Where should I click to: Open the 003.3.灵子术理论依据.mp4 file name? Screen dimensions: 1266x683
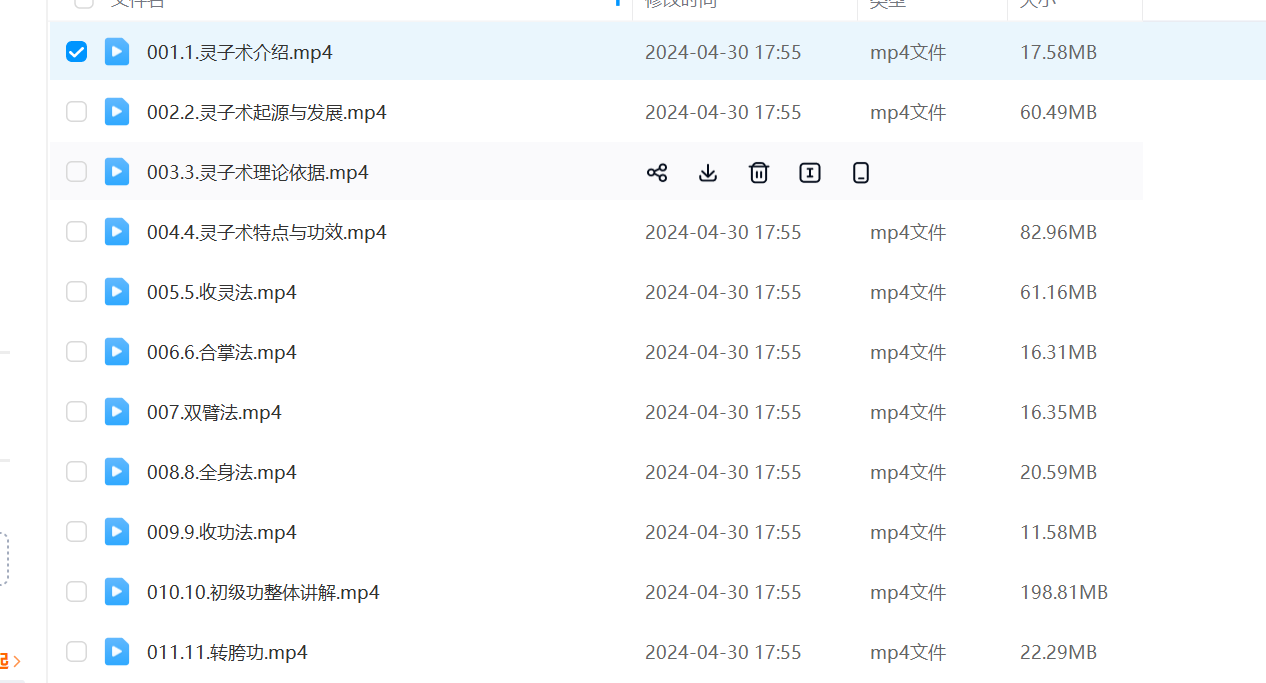(257, 172)
